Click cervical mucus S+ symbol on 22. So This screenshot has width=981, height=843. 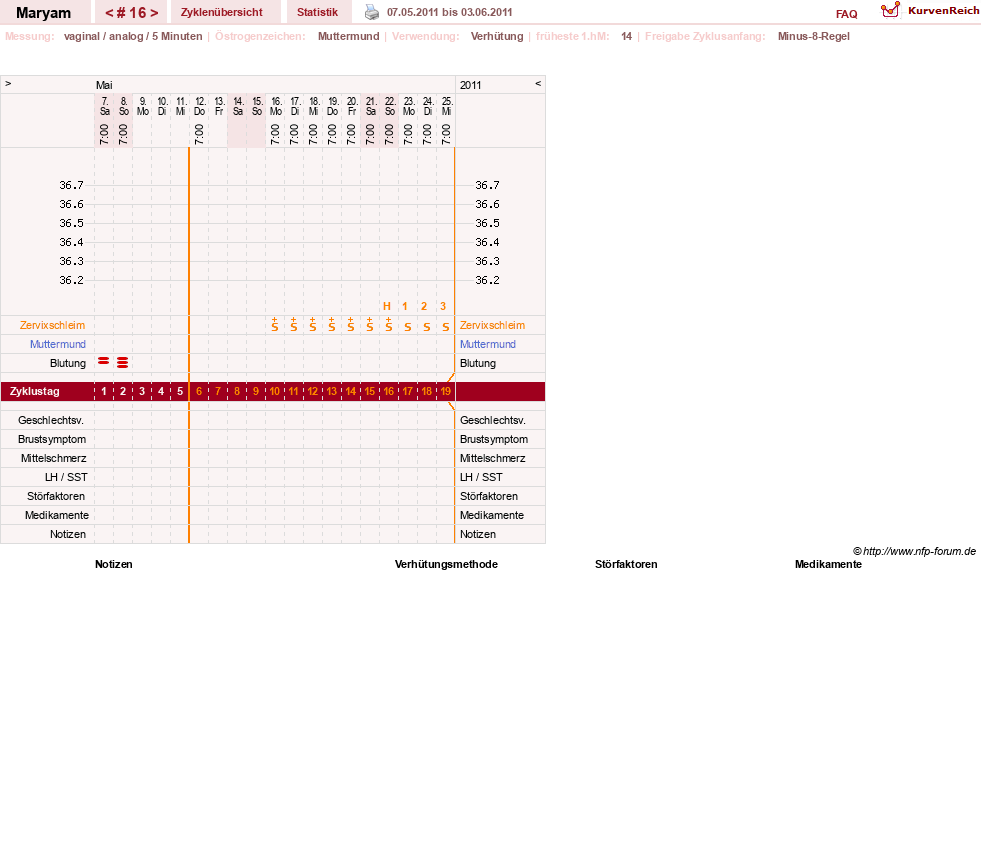[389, 324]
